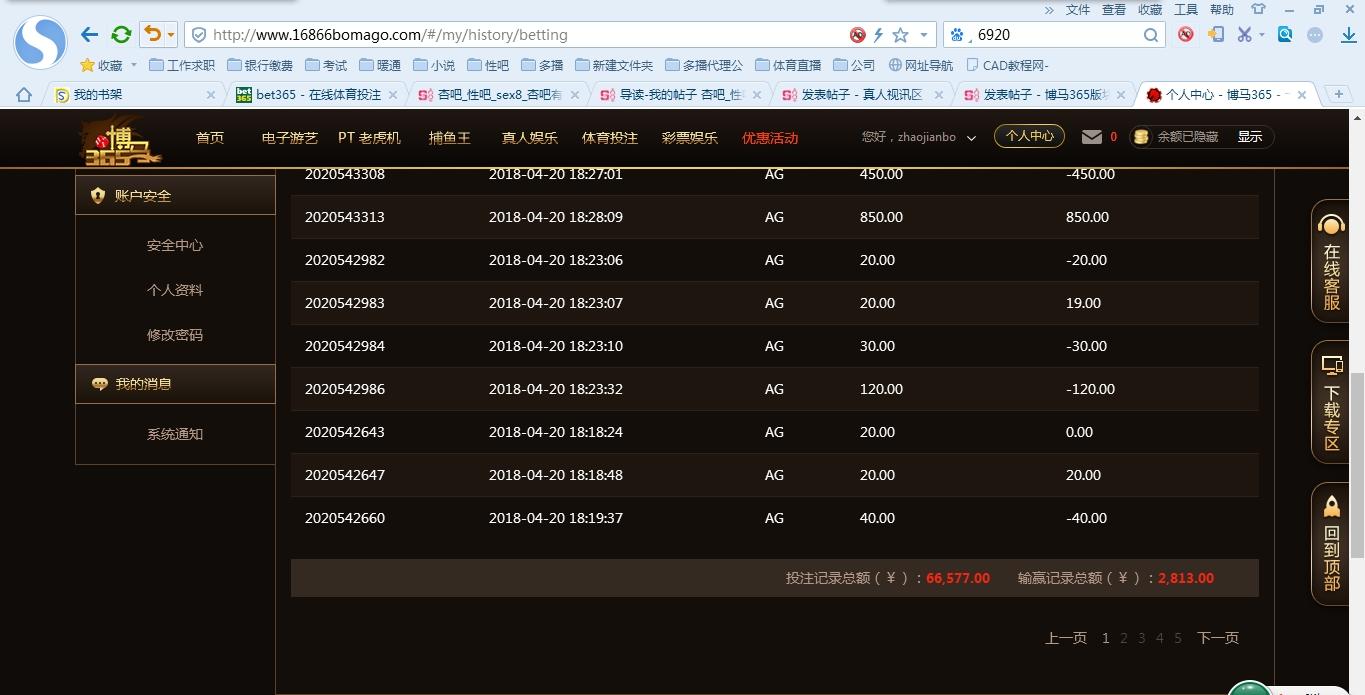
Task: Open the downloads arrow icon
Action: 1348,35
